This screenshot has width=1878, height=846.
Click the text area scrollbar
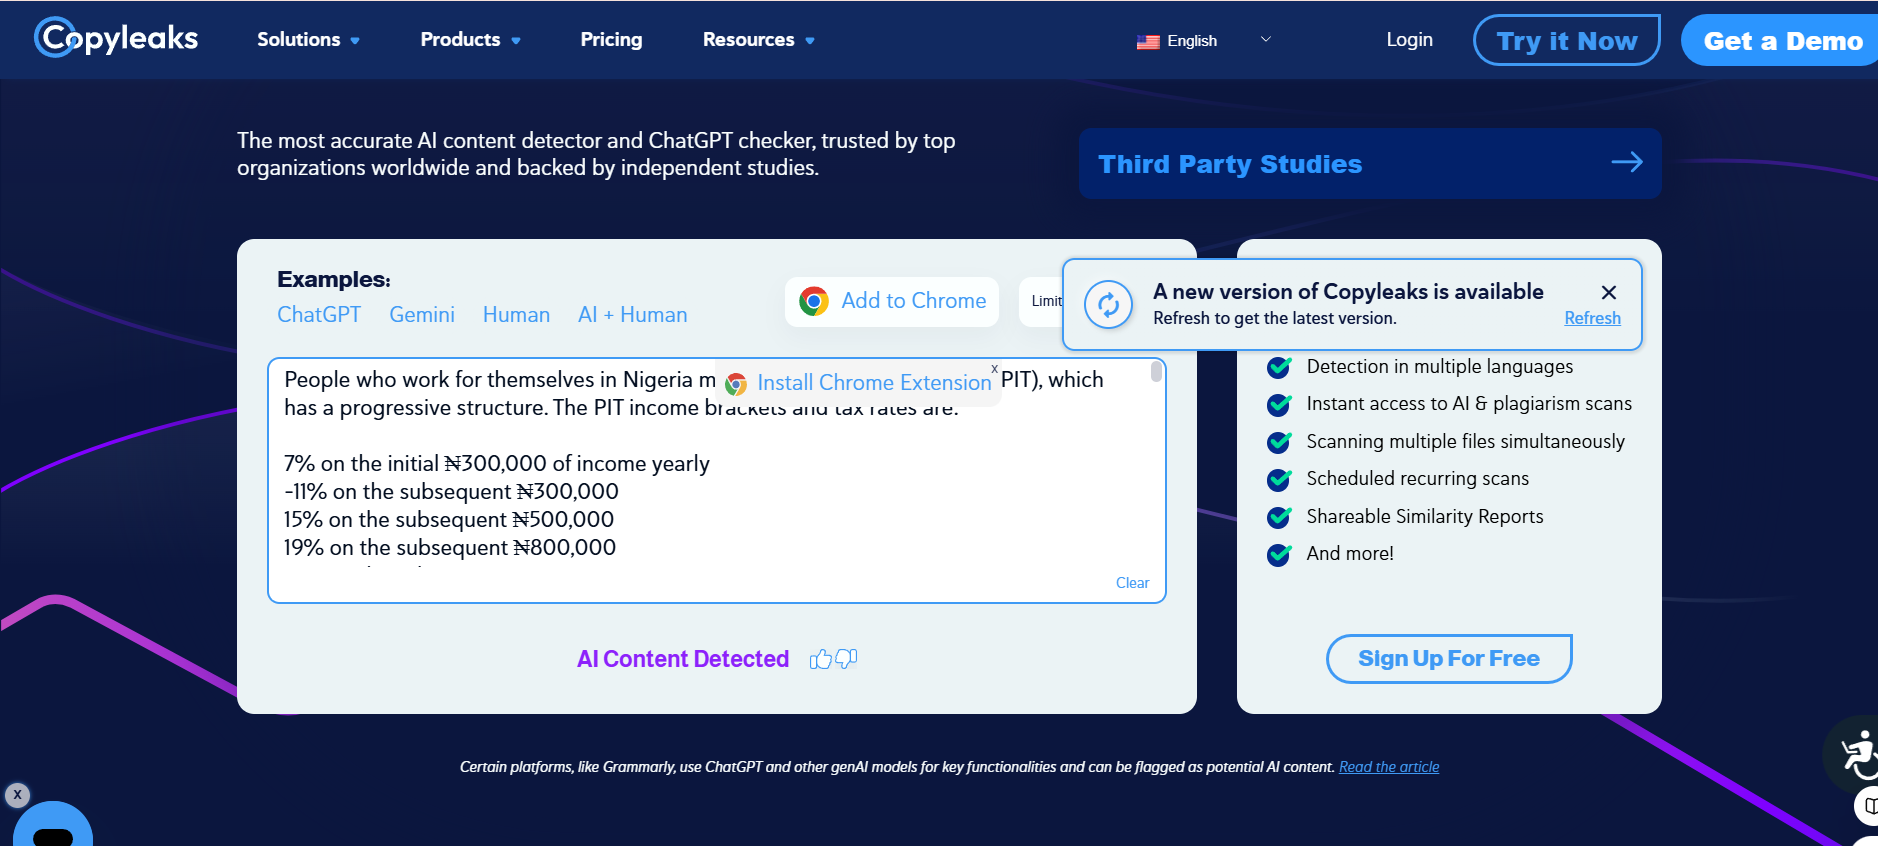coord(1156,372)
